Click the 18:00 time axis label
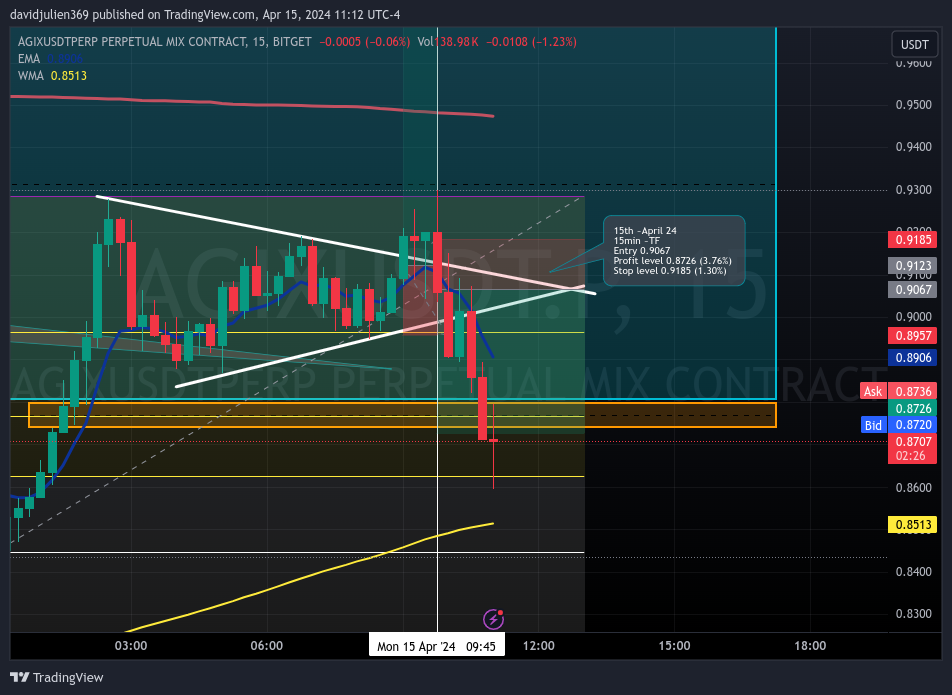Viewport: 952px width, 695px height. coord(810,646)
